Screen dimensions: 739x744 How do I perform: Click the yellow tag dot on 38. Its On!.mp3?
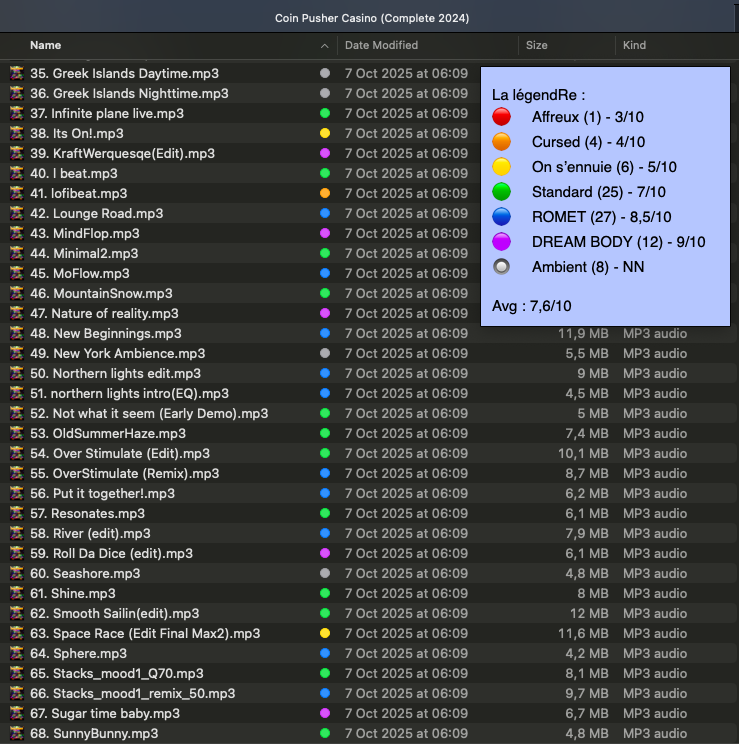point(325,133)
